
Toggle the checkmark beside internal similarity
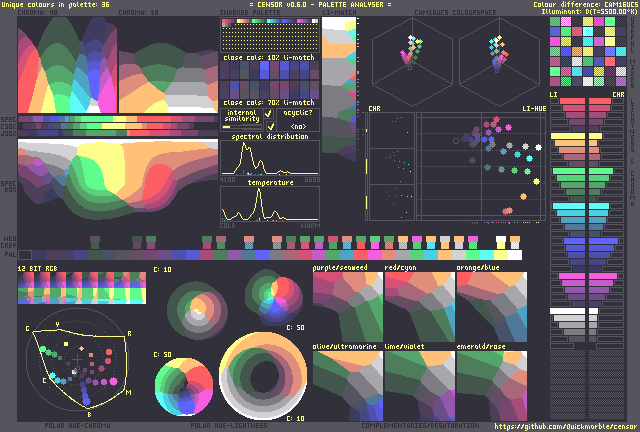[269, 113]
